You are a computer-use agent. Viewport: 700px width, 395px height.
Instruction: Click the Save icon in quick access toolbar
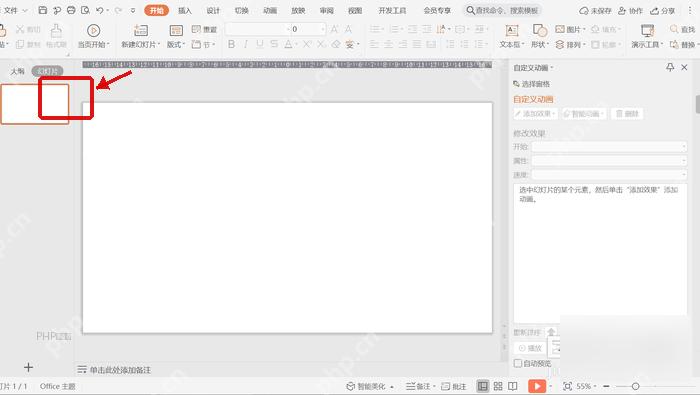[x=42, y=10]
